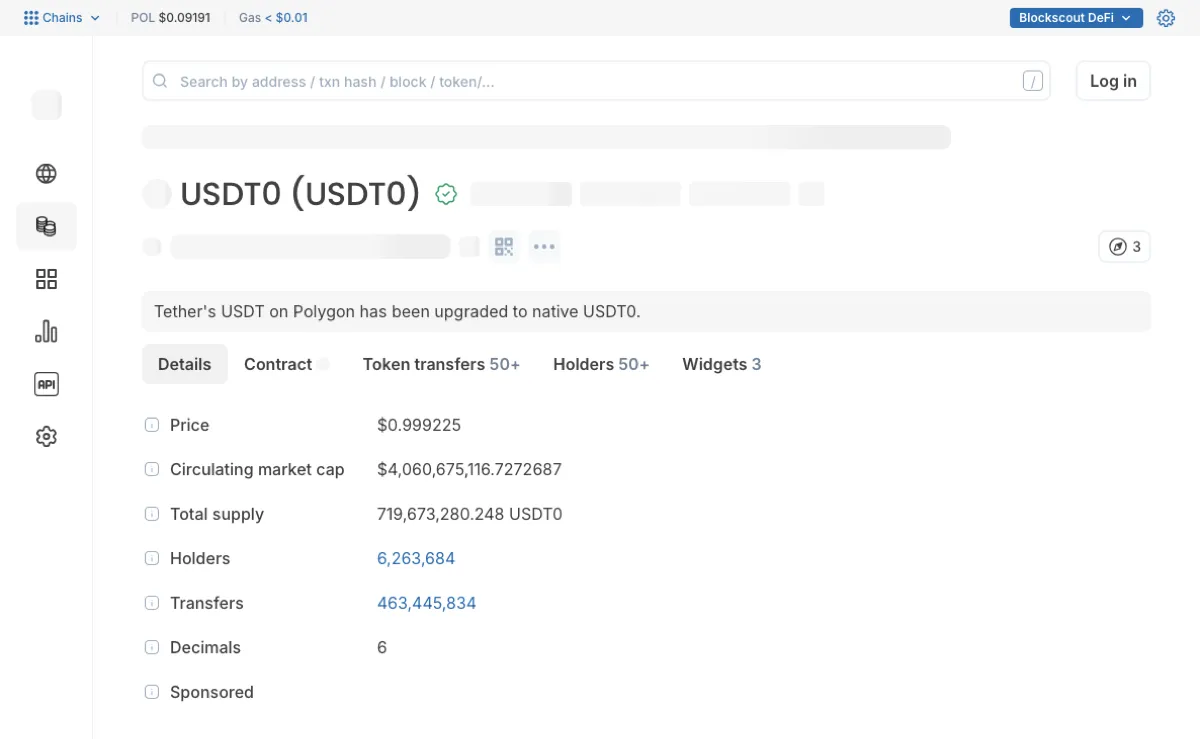Click the USDT0 (USDT0) heading
Image resolution: width=1200 pixels, height=739 pixels.
300,194
